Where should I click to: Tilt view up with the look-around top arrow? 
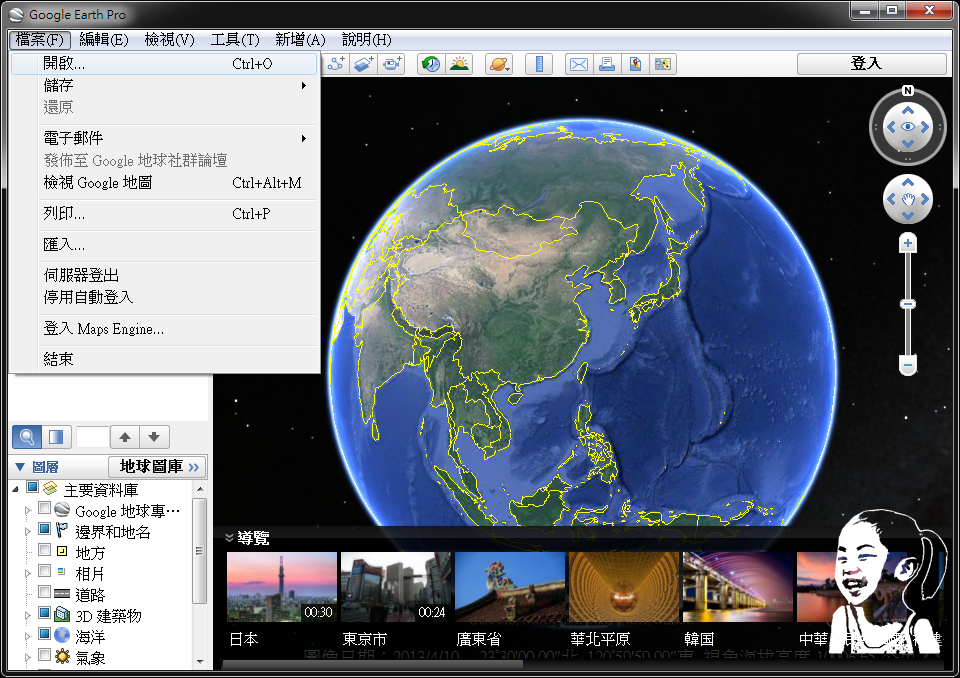click(x=908, y=110)
